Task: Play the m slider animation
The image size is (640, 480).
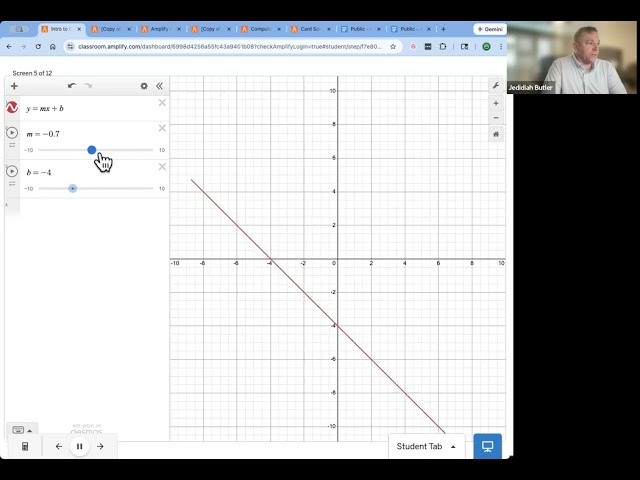Action: [12, 133]
